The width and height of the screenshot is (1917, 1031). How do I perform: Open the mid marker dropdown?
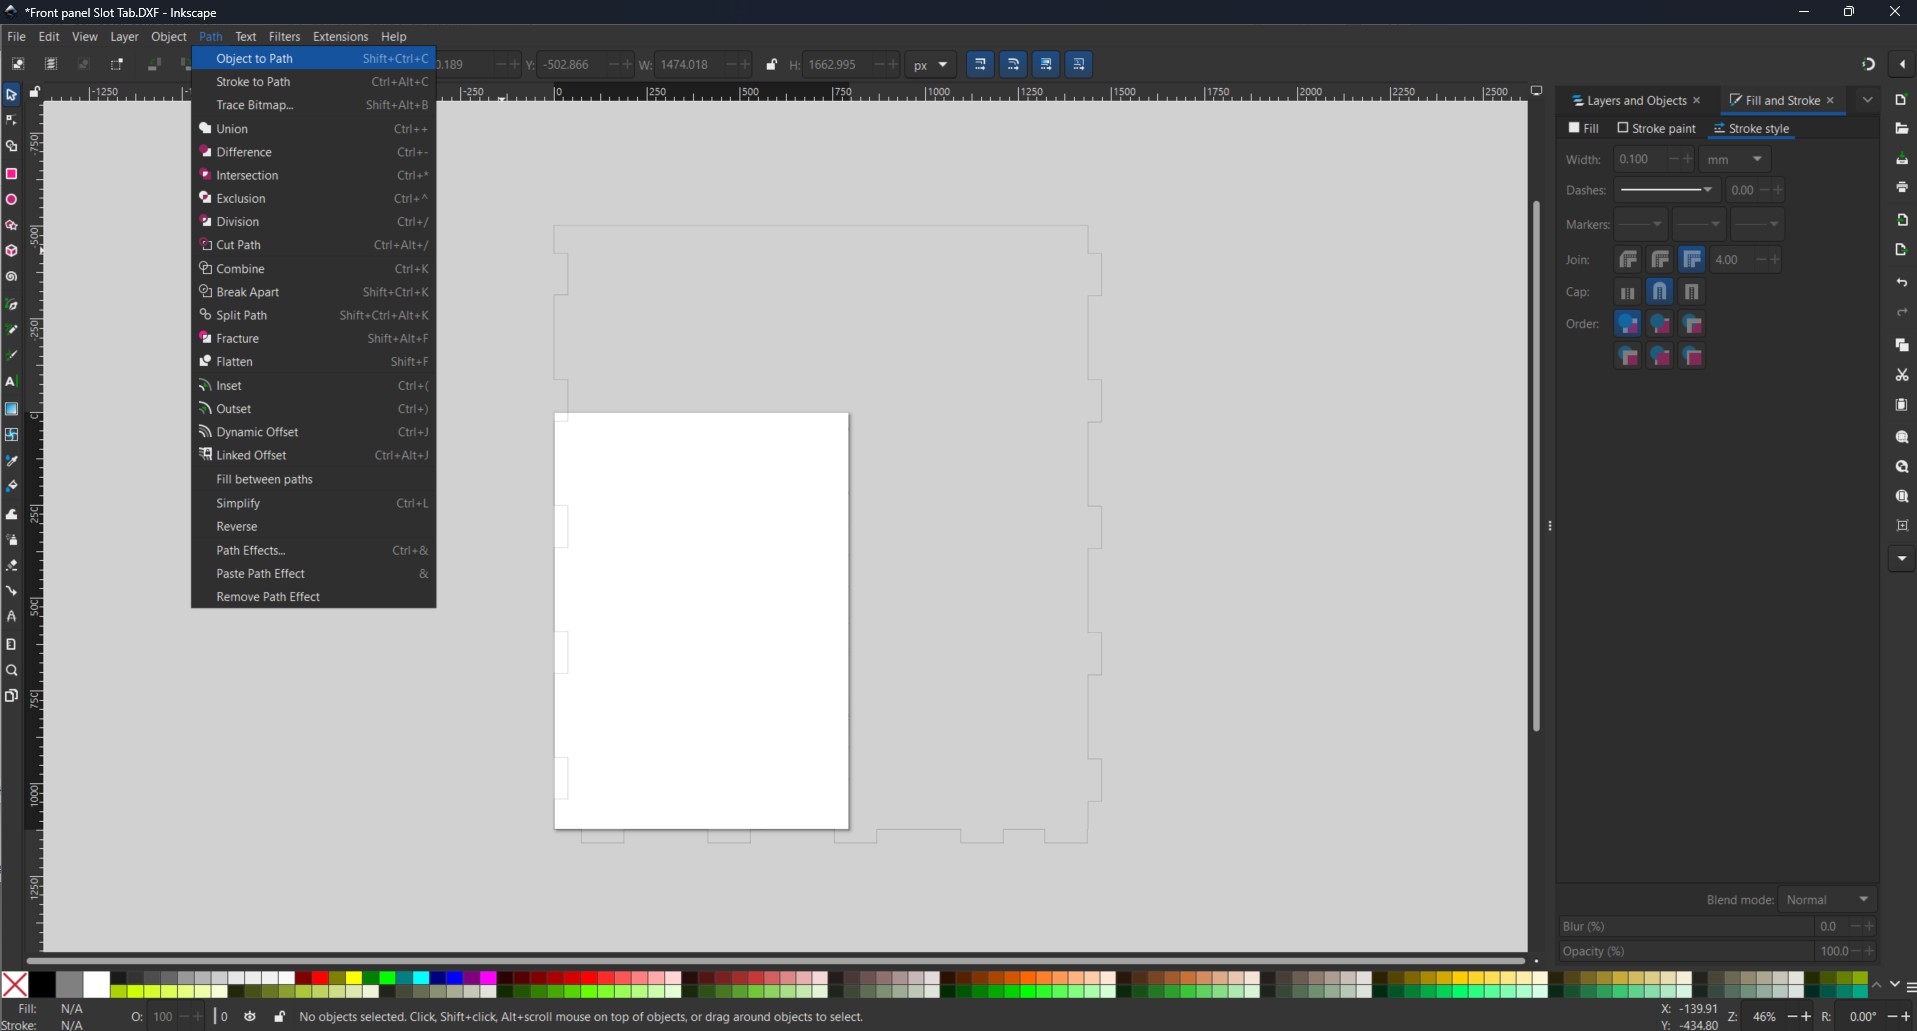[x=1698, y=225]
